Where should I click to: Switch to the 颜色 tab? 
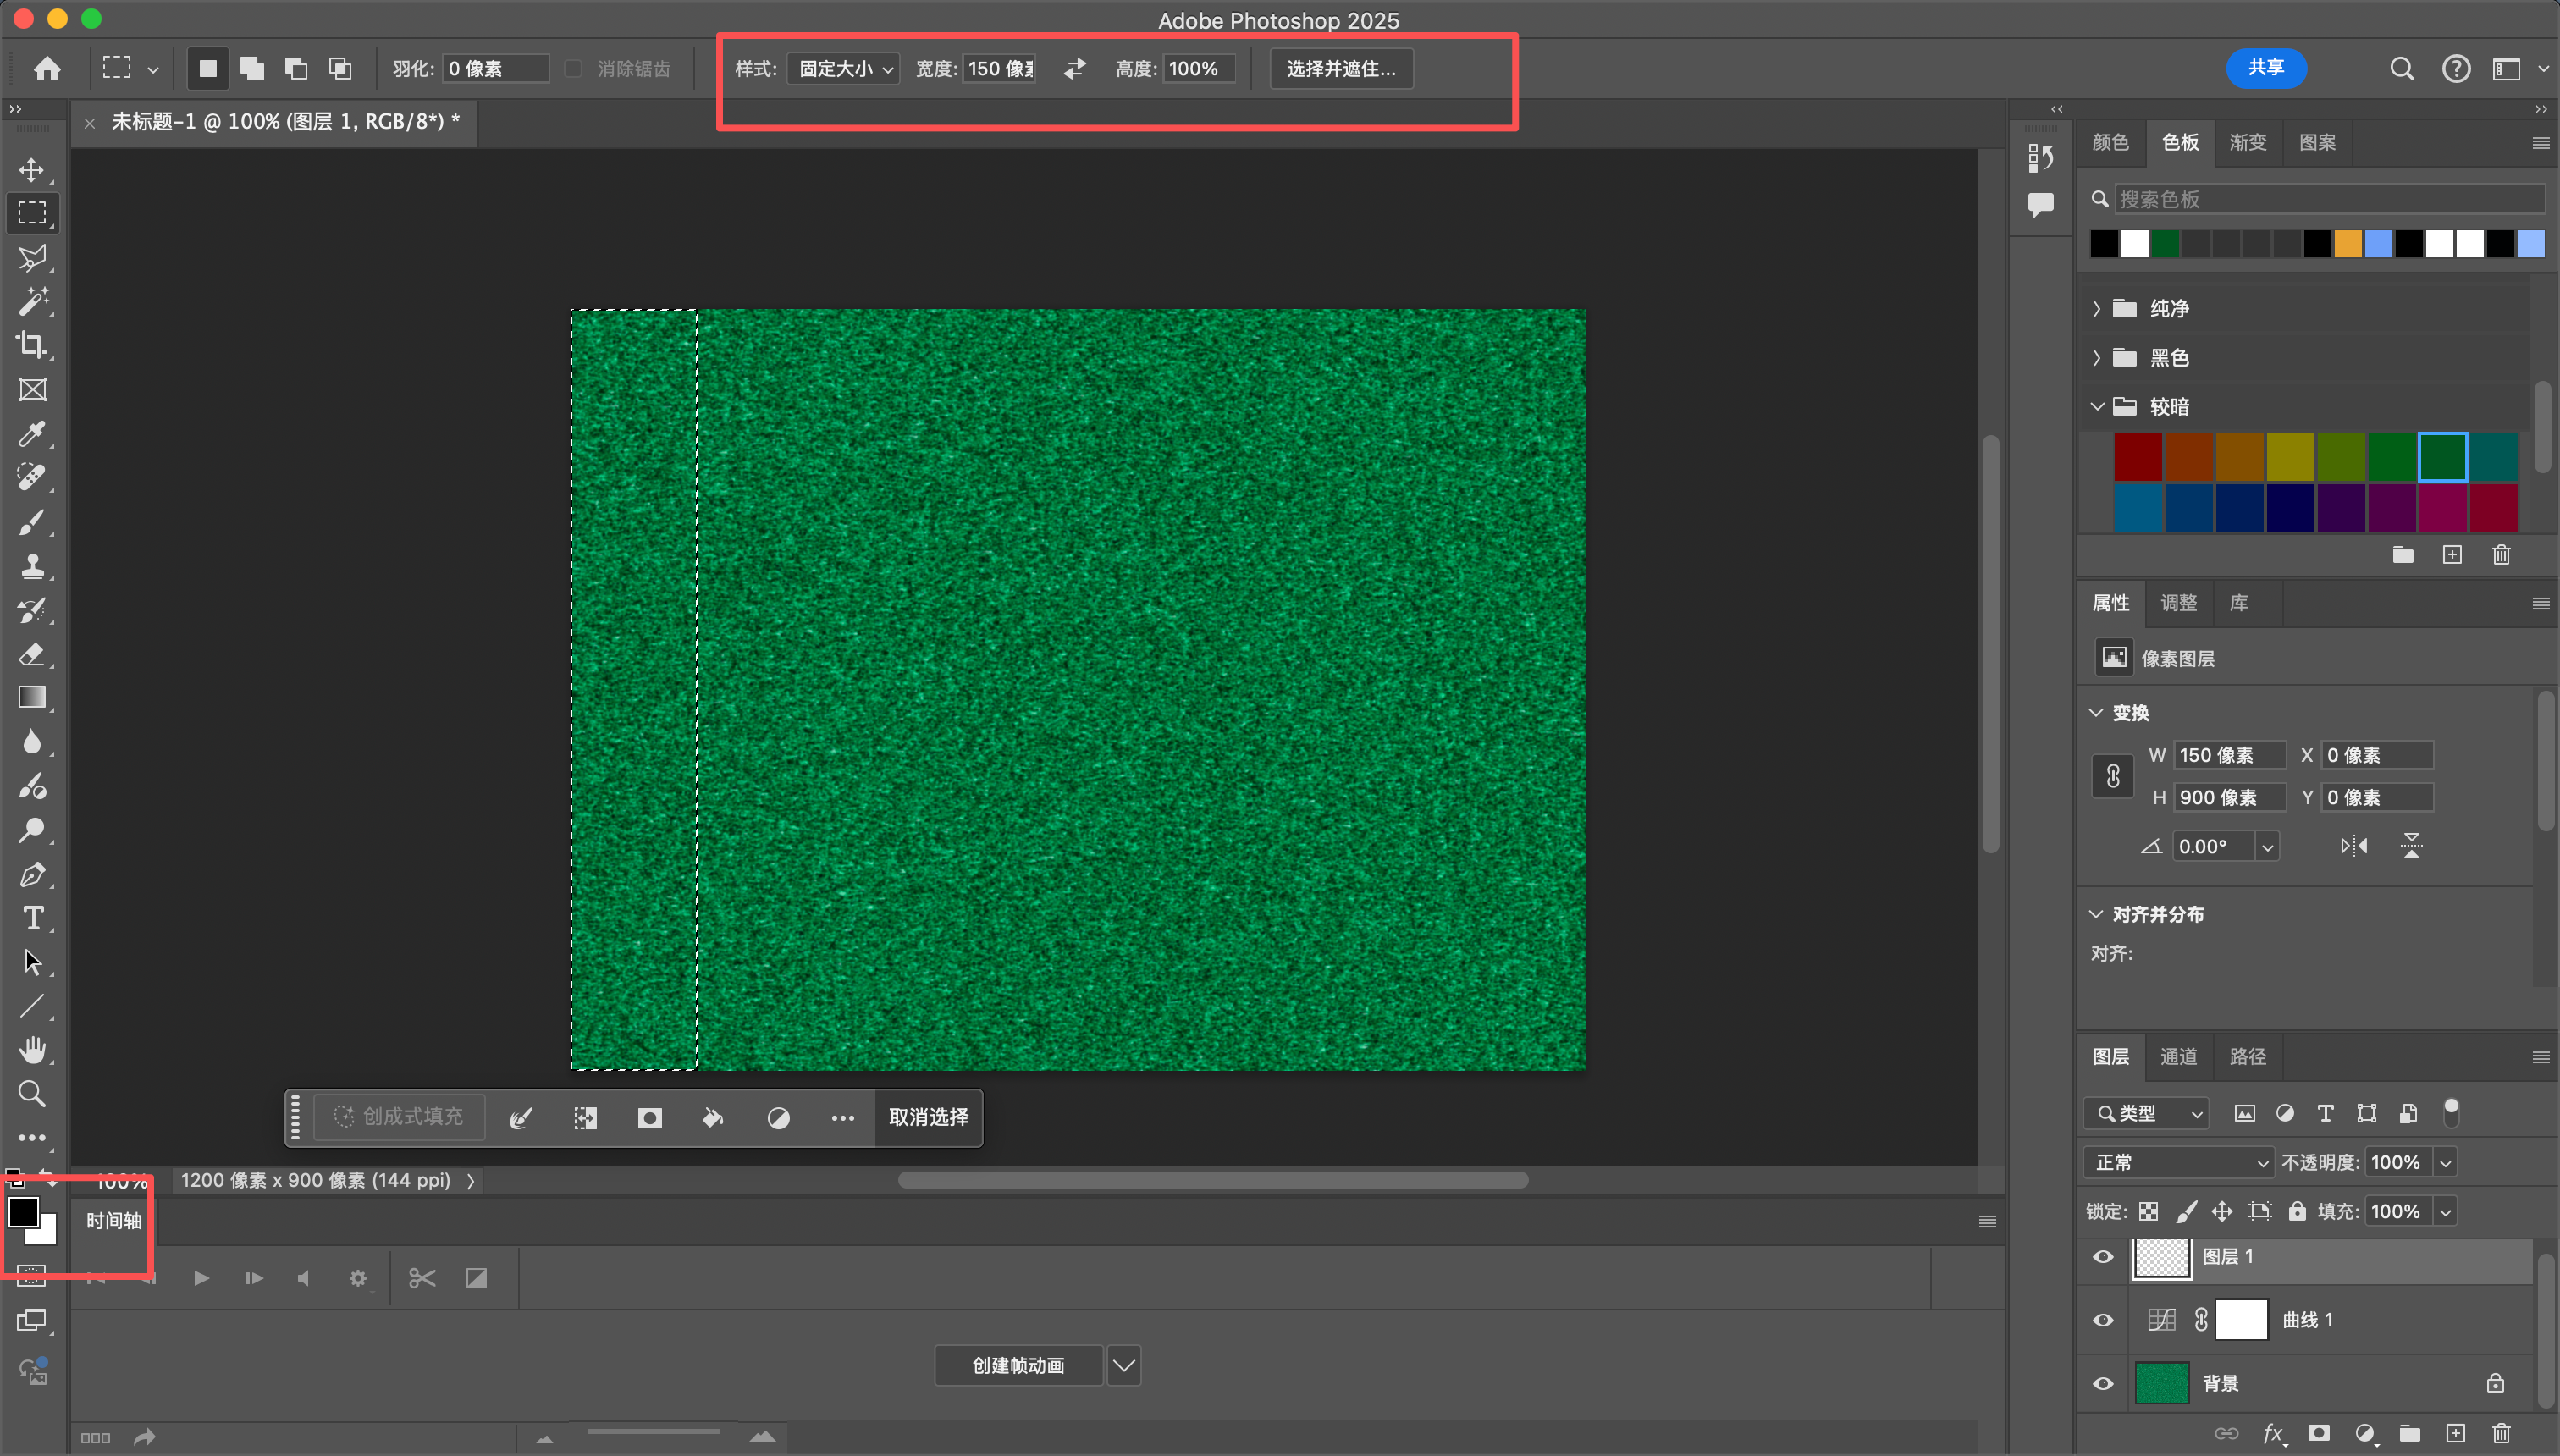[x=2110, y=142]
